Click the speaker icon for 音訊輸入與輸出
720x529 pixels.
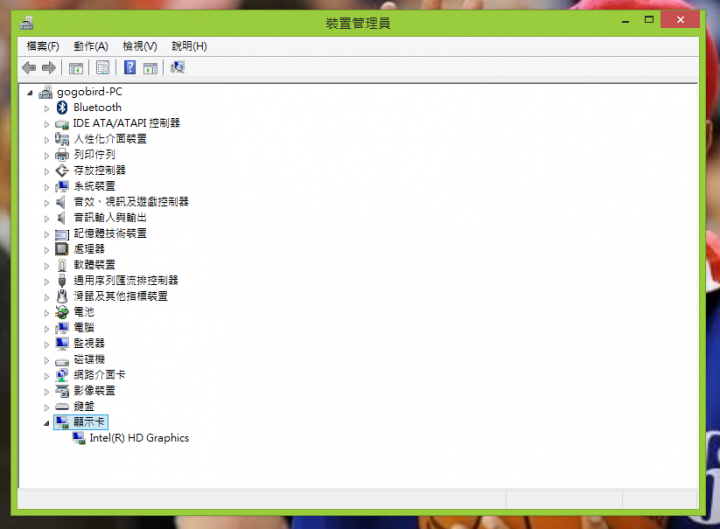61,218
